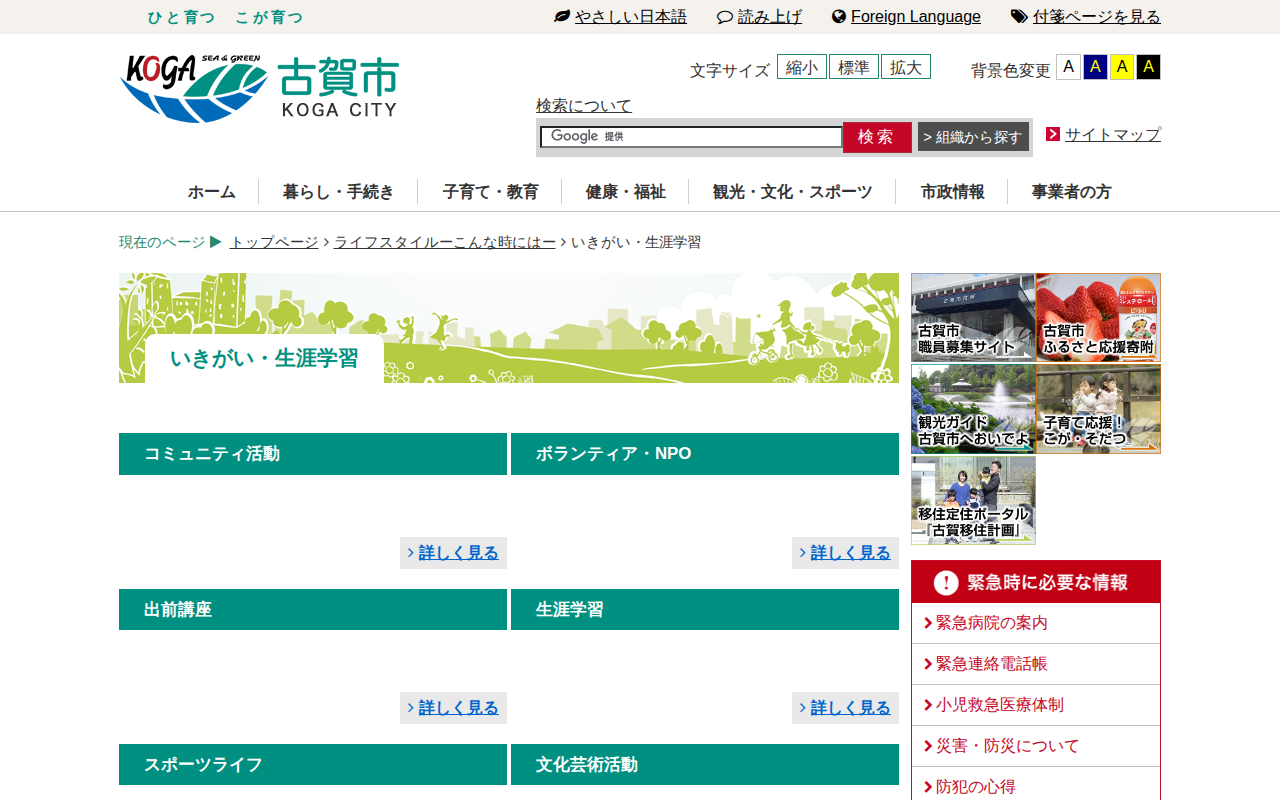This screenshot has width=1280, height=800.
Task: Click the スポーツライフ heading
Action: click(313, 765)
